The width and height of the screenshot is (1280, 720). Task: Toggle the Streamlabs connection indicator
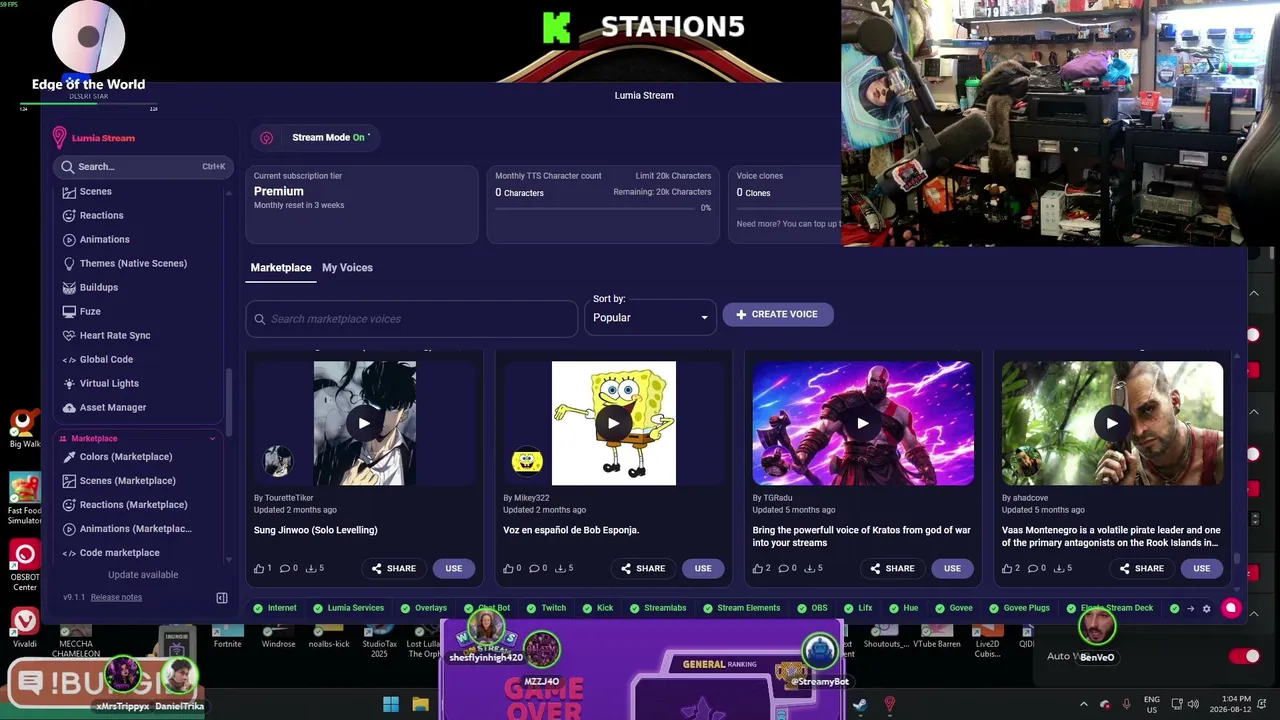tap(658, 608)
